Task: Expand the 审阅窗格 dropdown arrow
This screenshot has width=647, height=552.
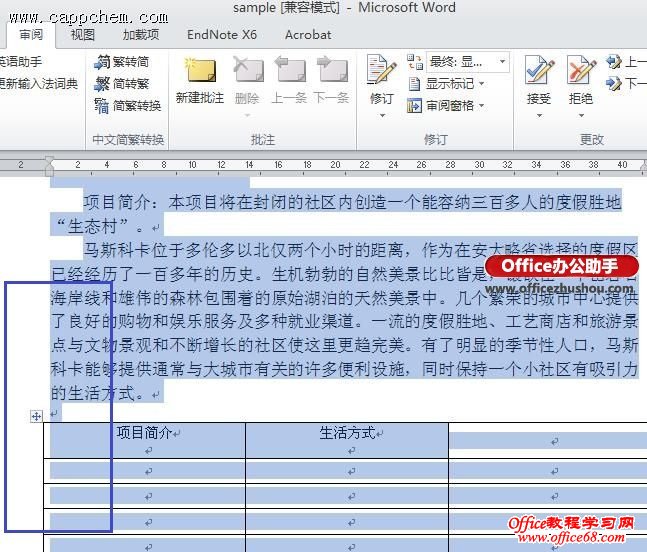Action: pyautogui.click(x=482, y=106)
